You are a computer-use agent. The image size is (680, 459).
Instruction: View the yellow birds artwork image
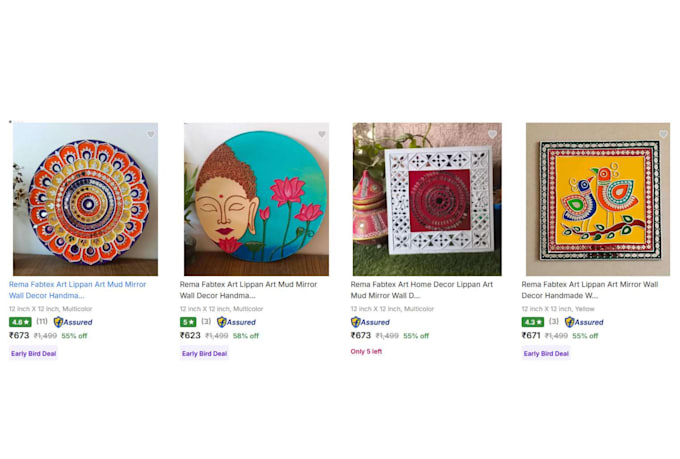[598, 199]
